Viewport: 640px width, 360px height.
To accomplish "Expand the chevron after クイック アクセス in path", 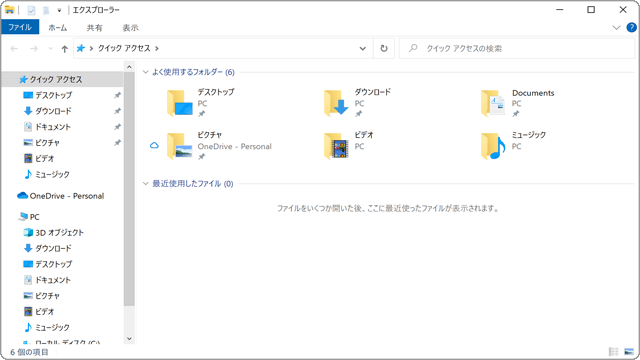I will click(x=157, y=49).
